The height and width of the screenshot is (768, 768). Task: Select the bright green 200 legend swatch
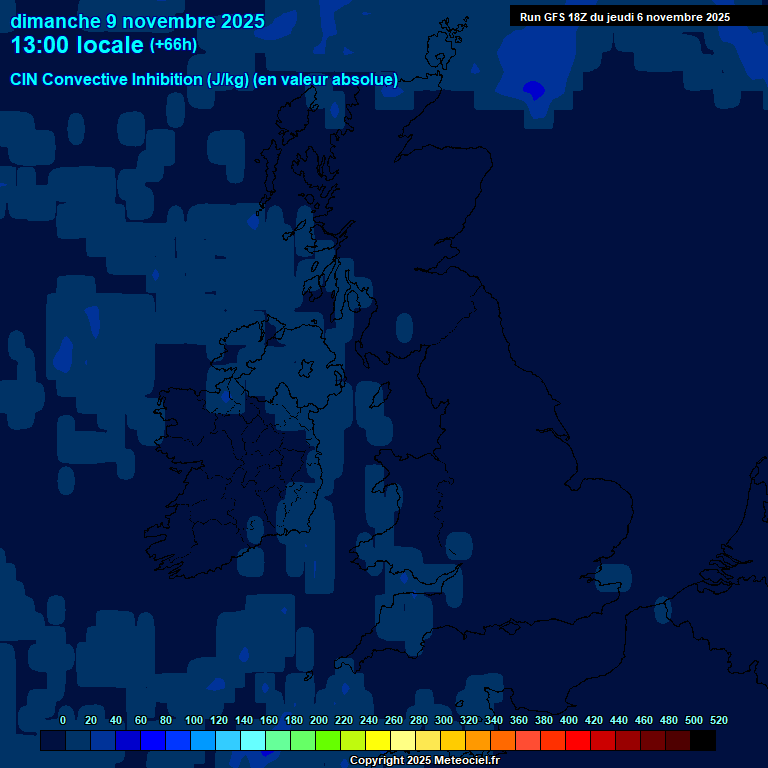click(x=303, y=741)
